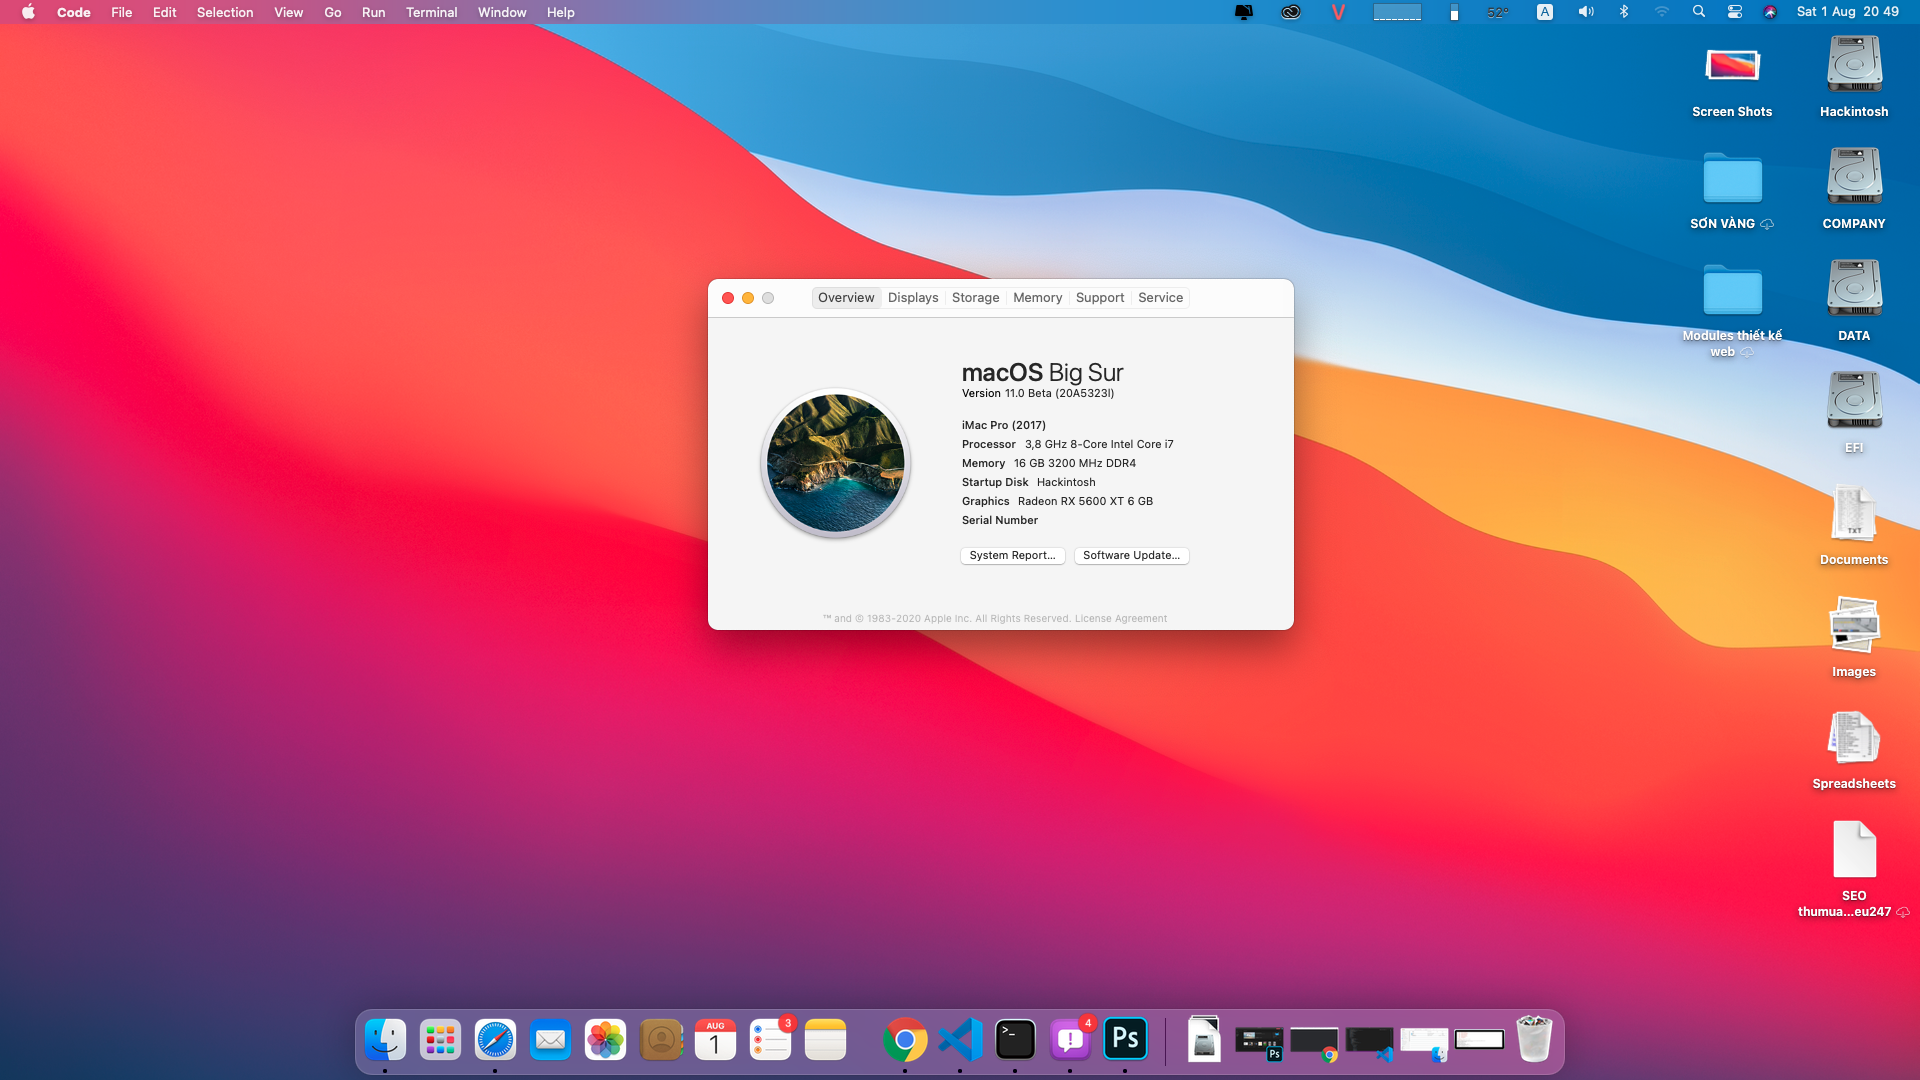Switch to the Memory tab
The height and width of the screenshot is (1080, 1920).
click(1038, 298)
